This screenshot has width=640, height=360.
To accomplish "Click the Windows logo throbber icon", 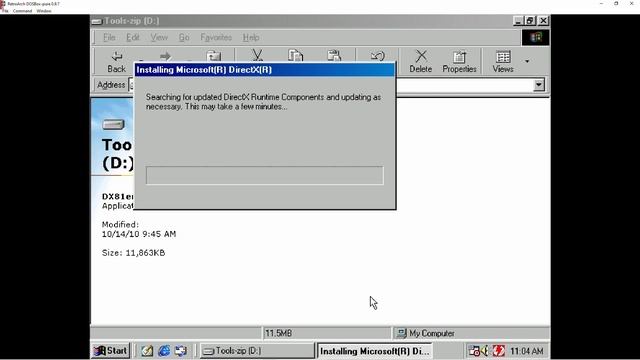I will (x=536, y=38).
